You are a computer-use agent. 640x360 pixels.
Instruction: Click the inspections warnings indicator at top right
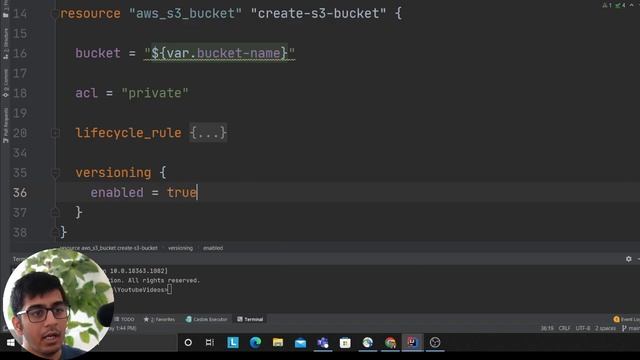[614, 5]
